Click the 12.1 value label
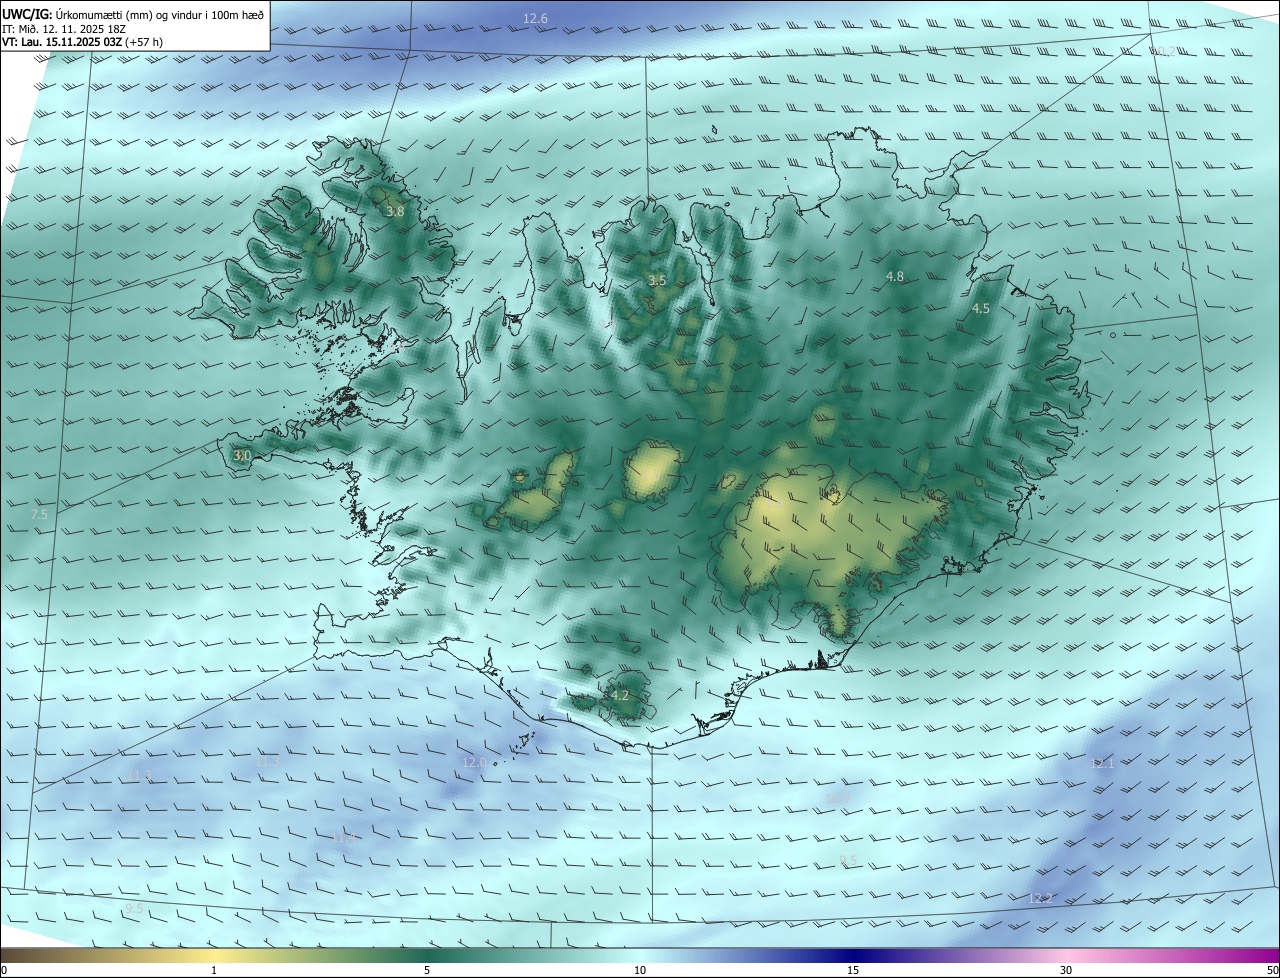This screenshot has height=978, width=1280. 1101,763
